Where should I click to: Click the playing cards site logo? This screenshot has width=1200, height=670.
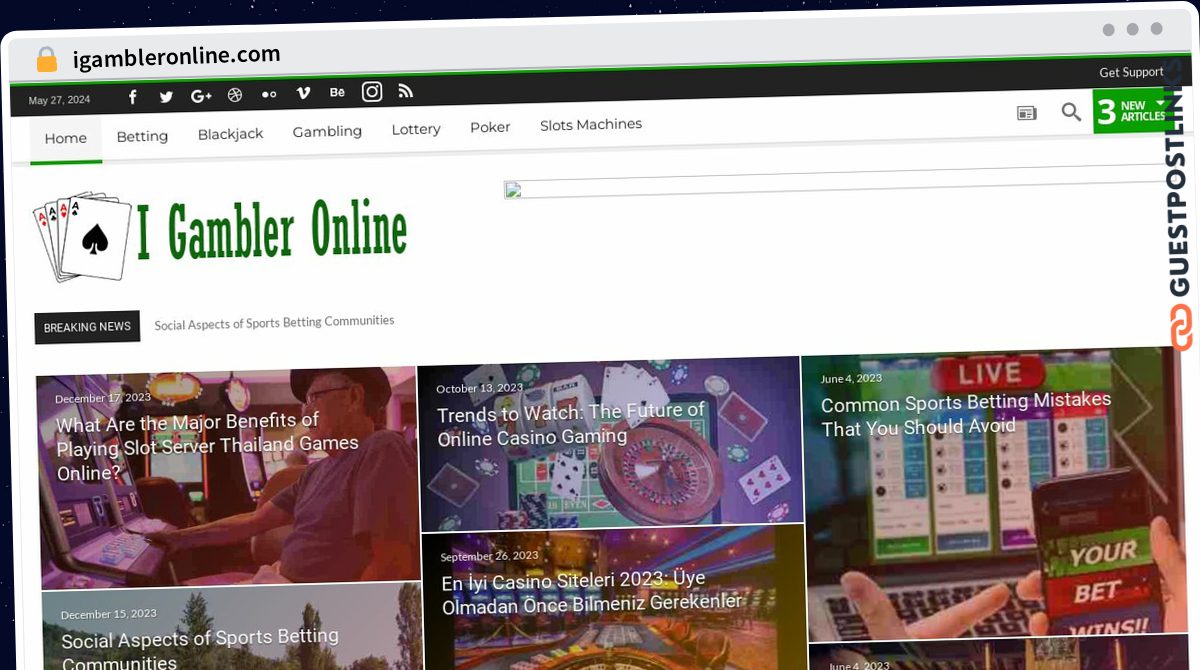(x=83, y=237)
